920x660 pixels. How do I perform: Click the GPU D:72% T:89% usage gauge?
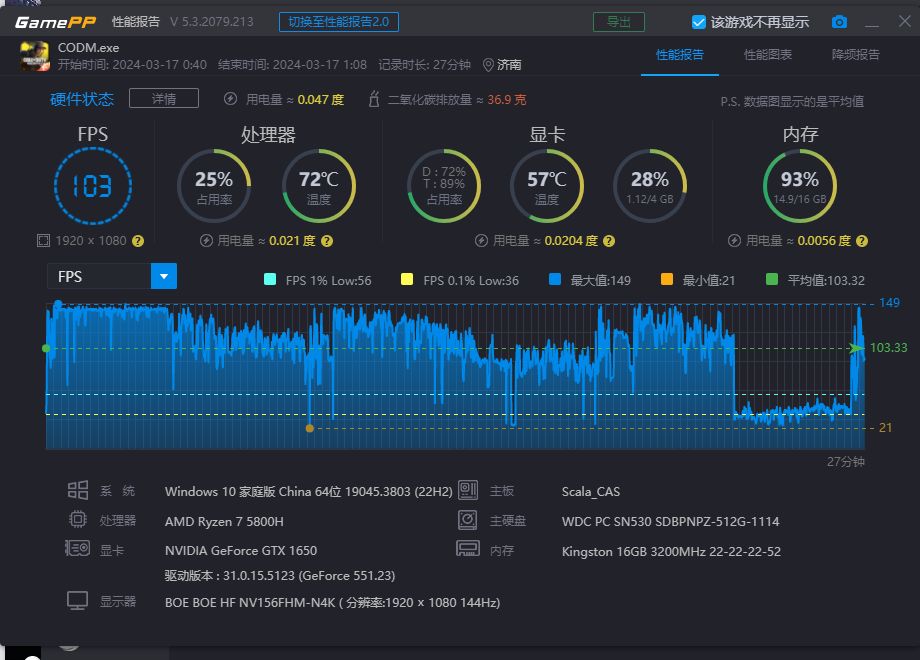point(444,186)
